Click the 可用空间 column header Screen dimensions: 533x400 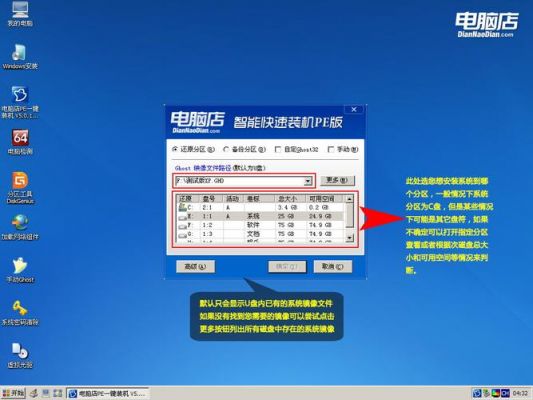click(324, 199)
